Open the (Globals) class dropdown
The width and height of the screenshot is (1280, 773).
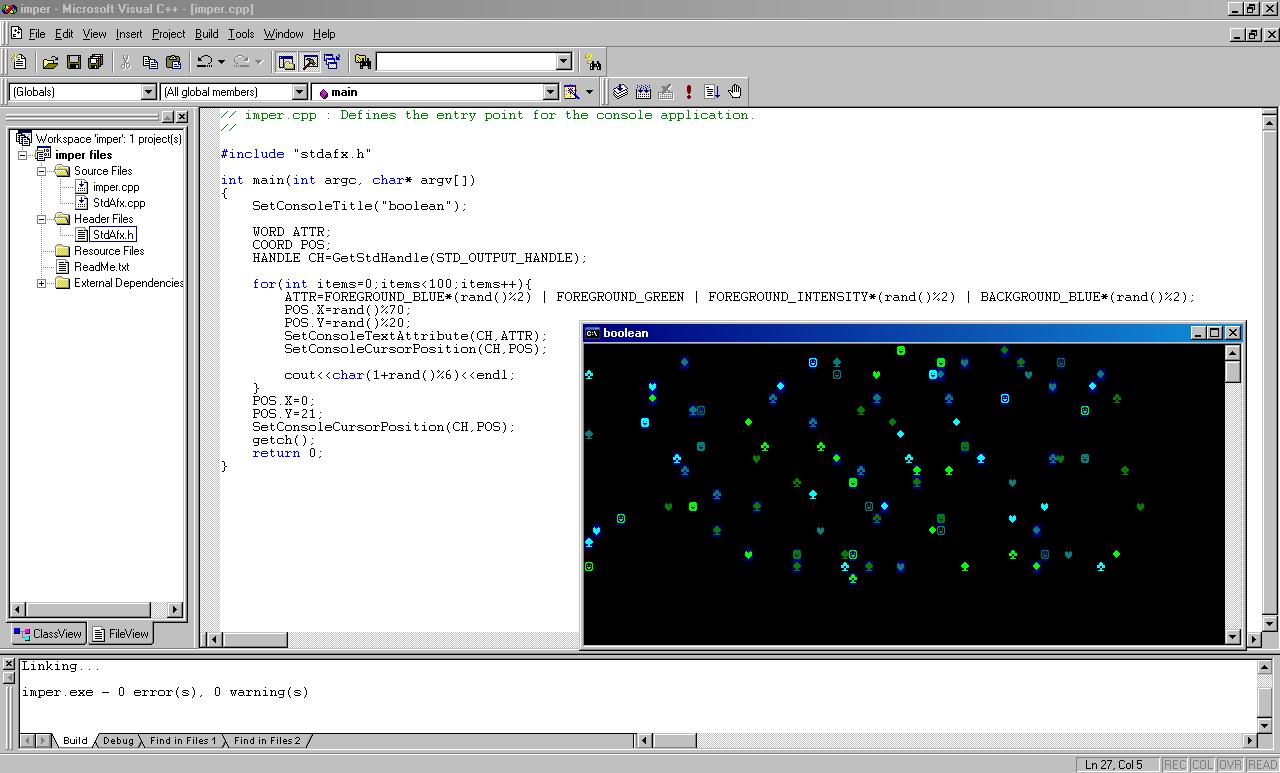148,92
